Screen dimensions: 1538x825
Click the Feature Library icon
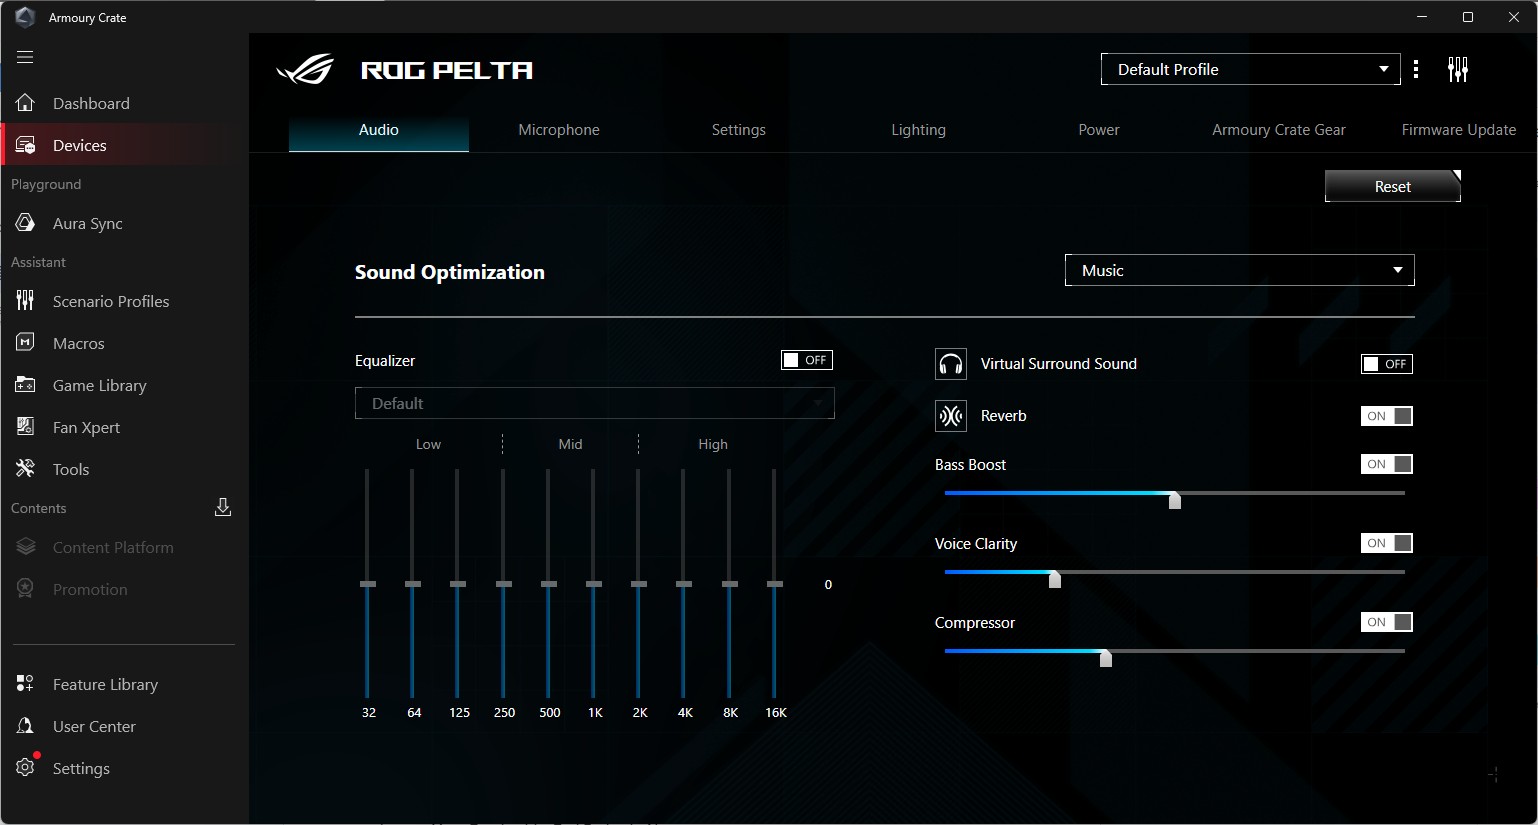click(26, 684)
